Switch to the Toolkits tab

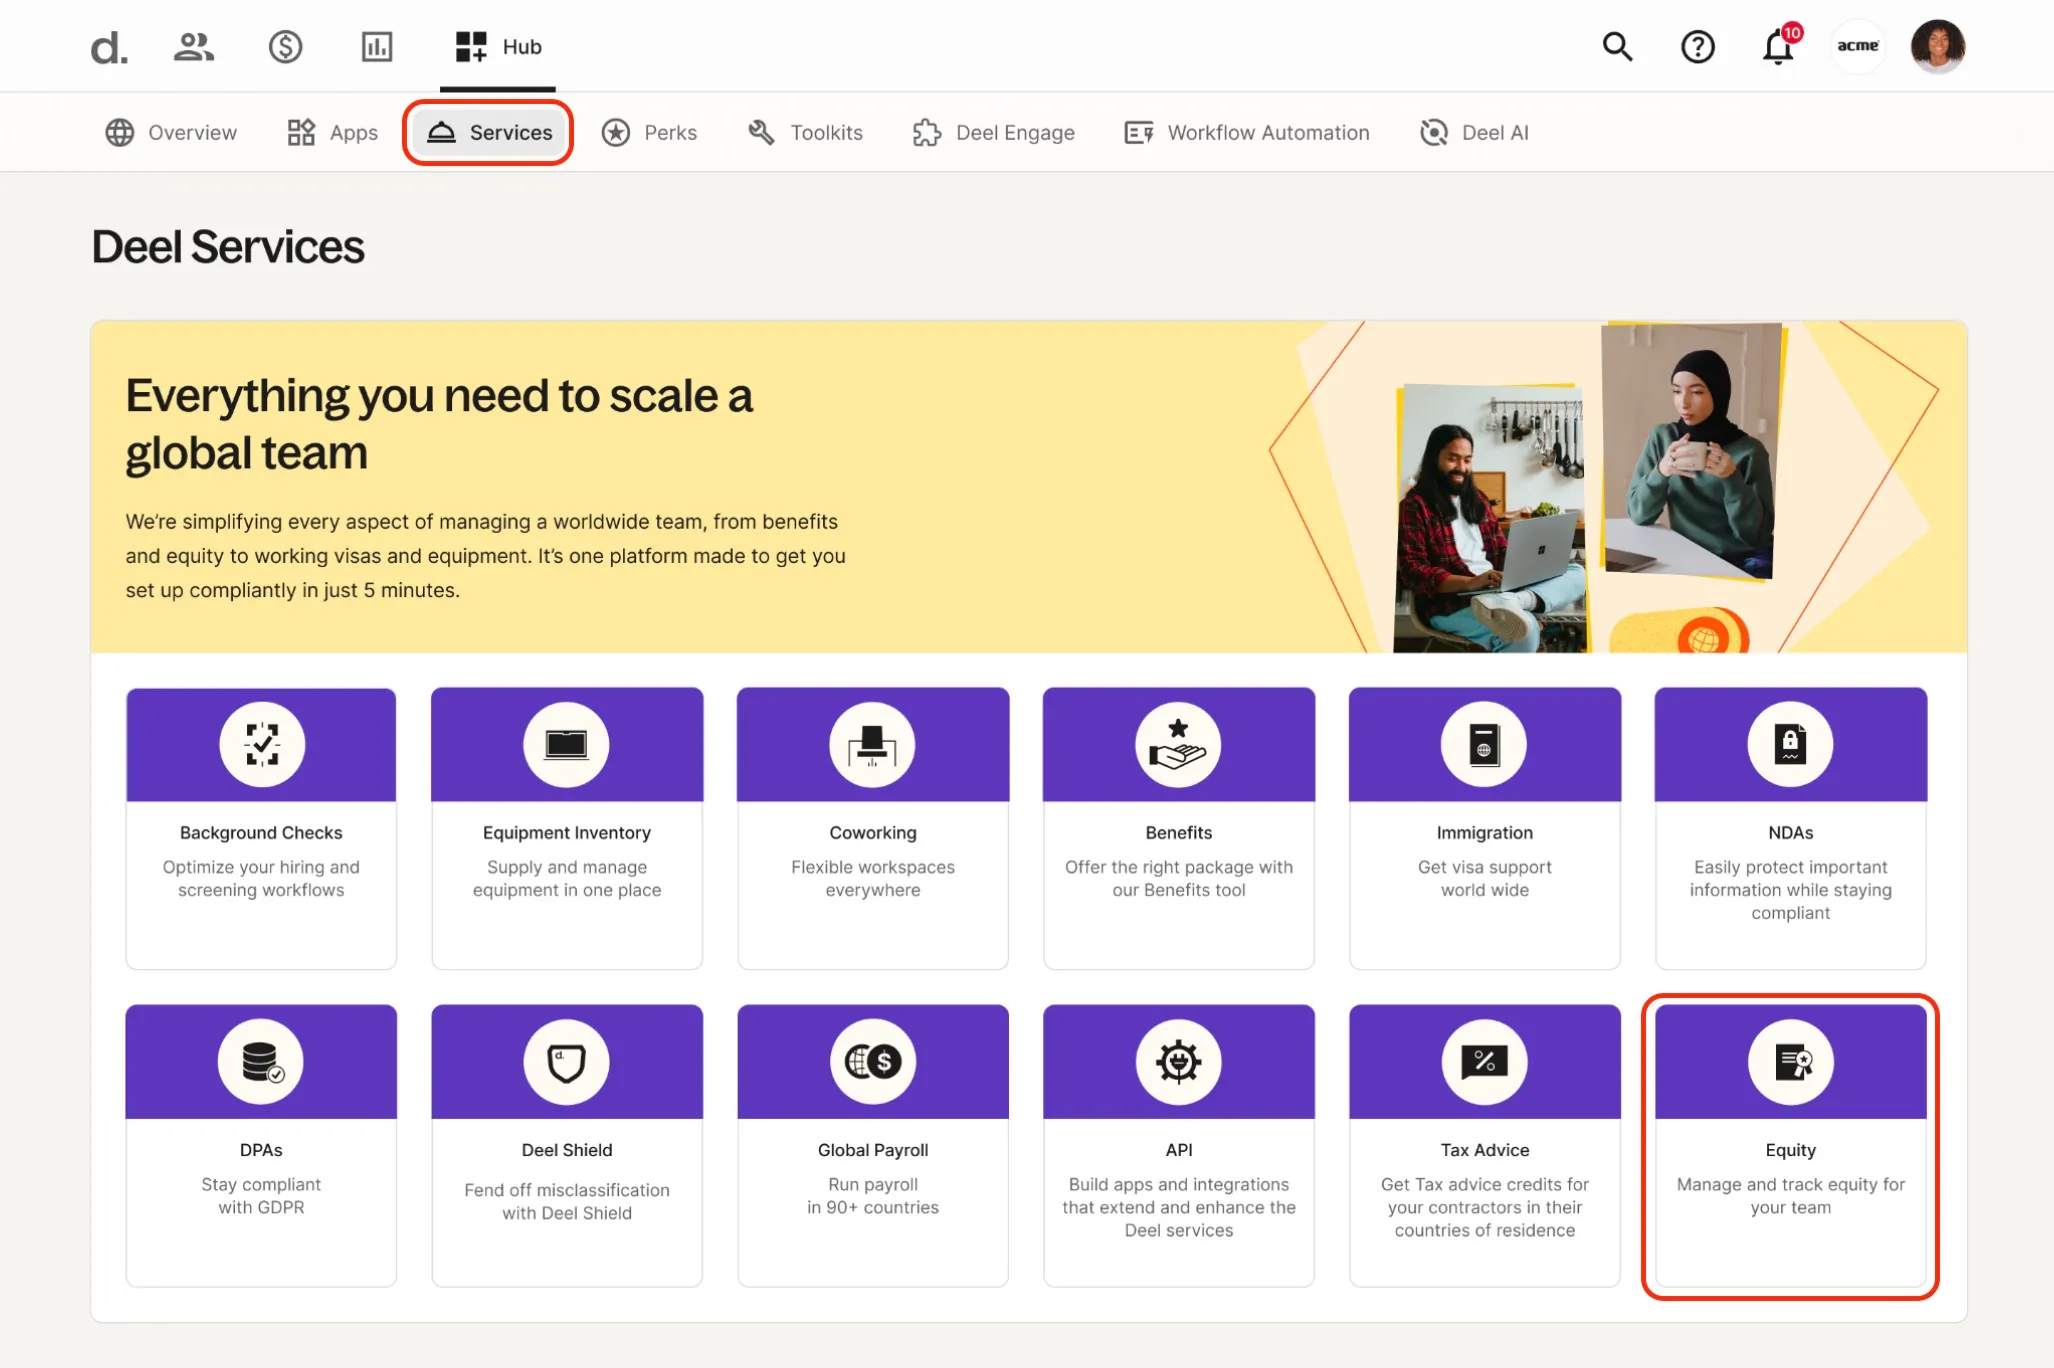coord(805,133)
